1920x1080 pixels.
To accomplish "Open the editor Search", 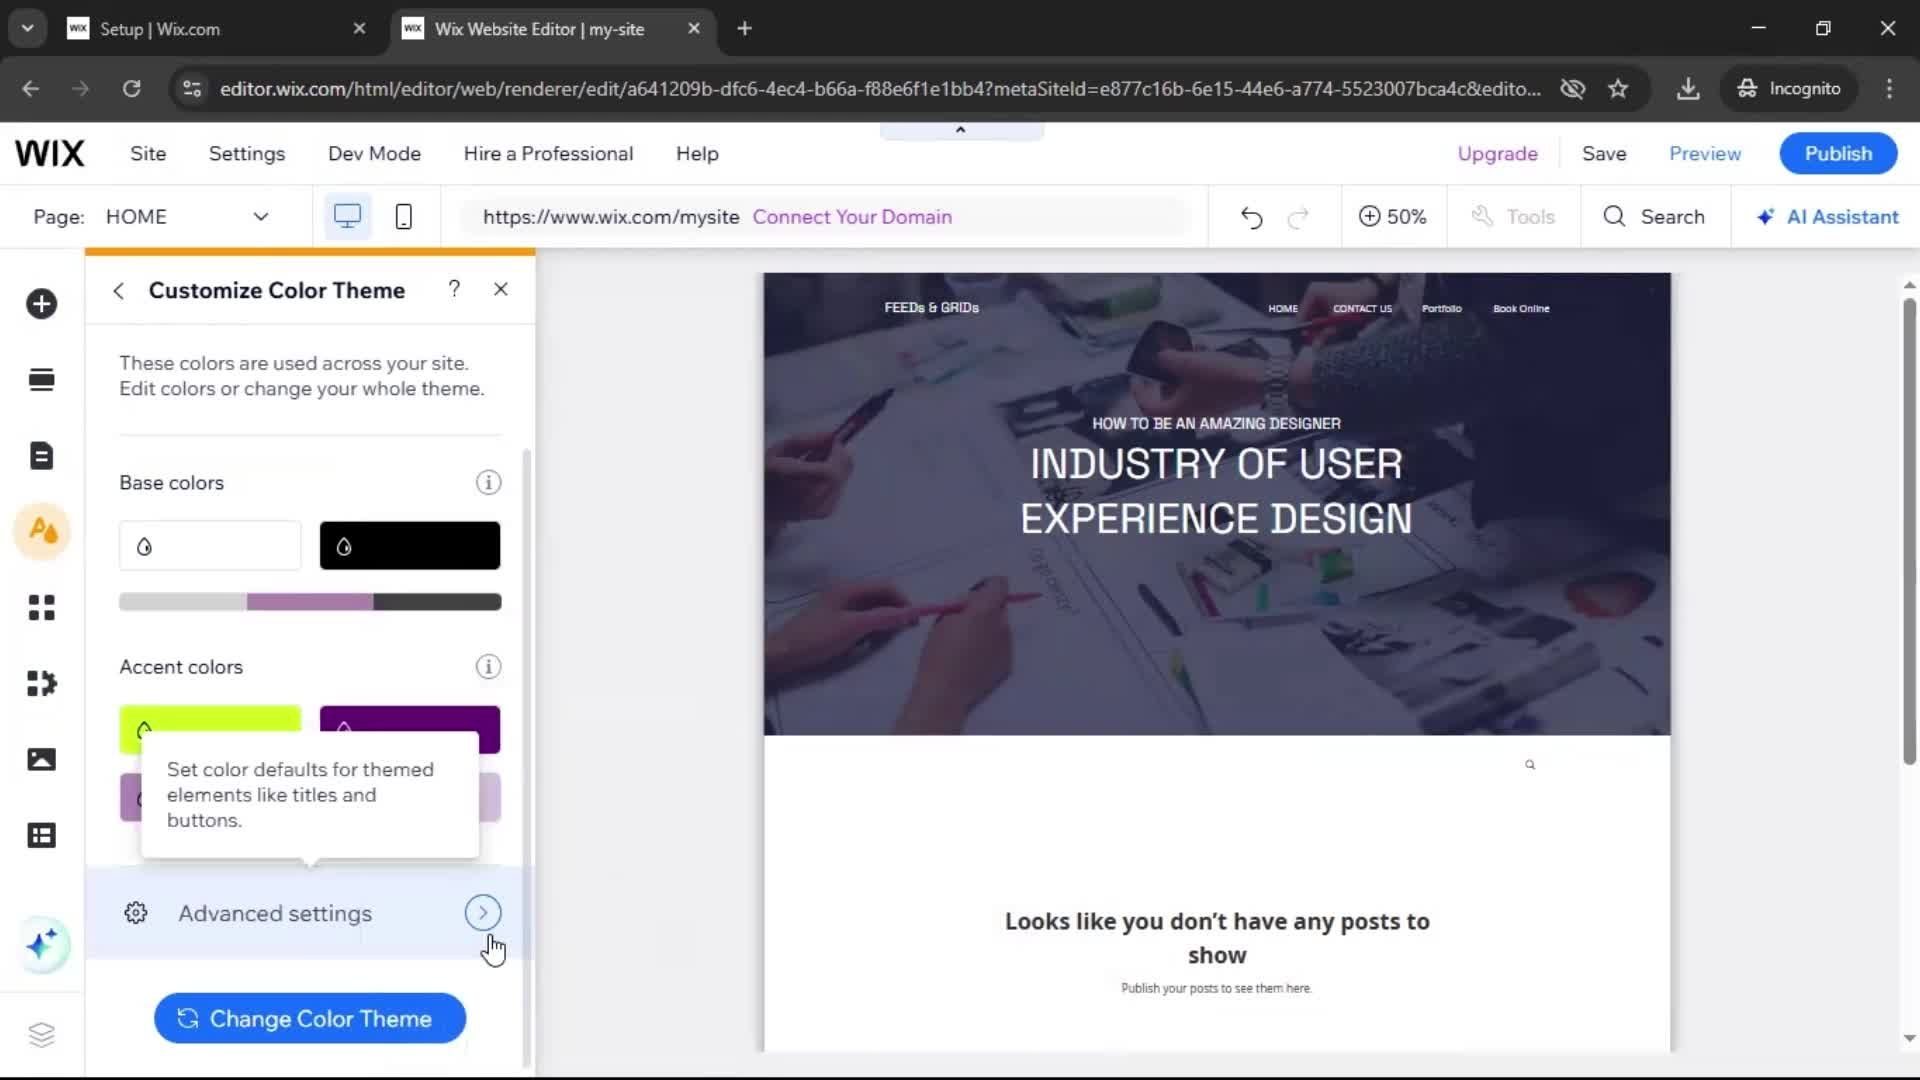I will (x=1654, y=217).
